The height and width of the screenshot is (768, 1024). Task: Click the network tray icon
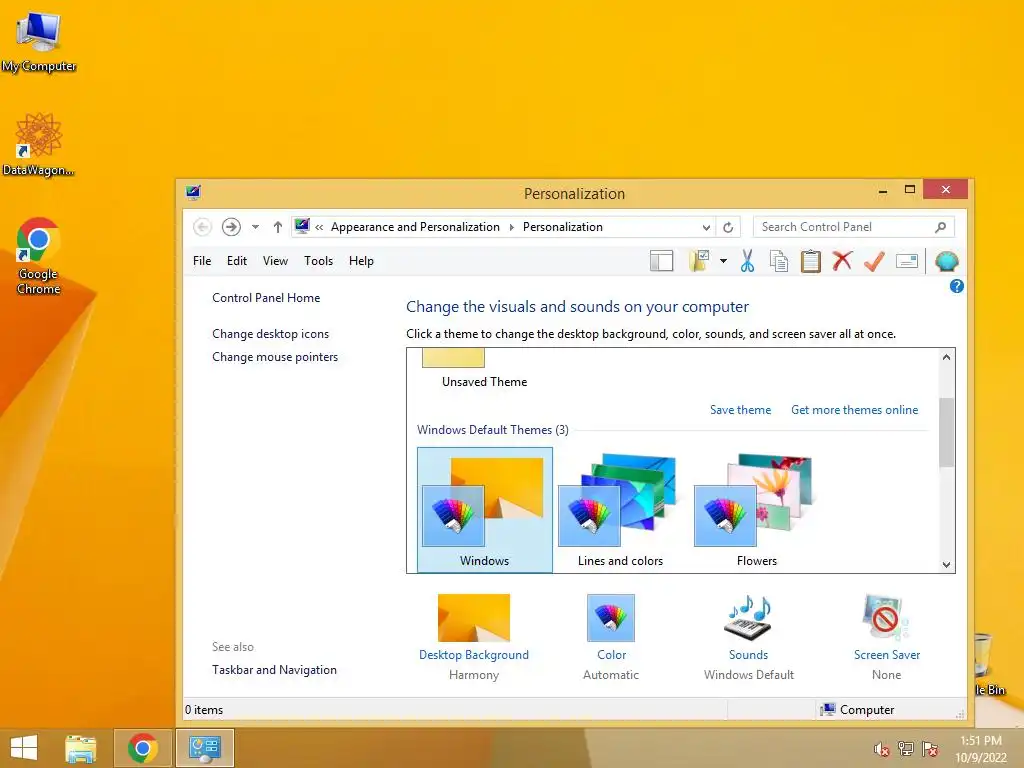click(x=906, y=749)
